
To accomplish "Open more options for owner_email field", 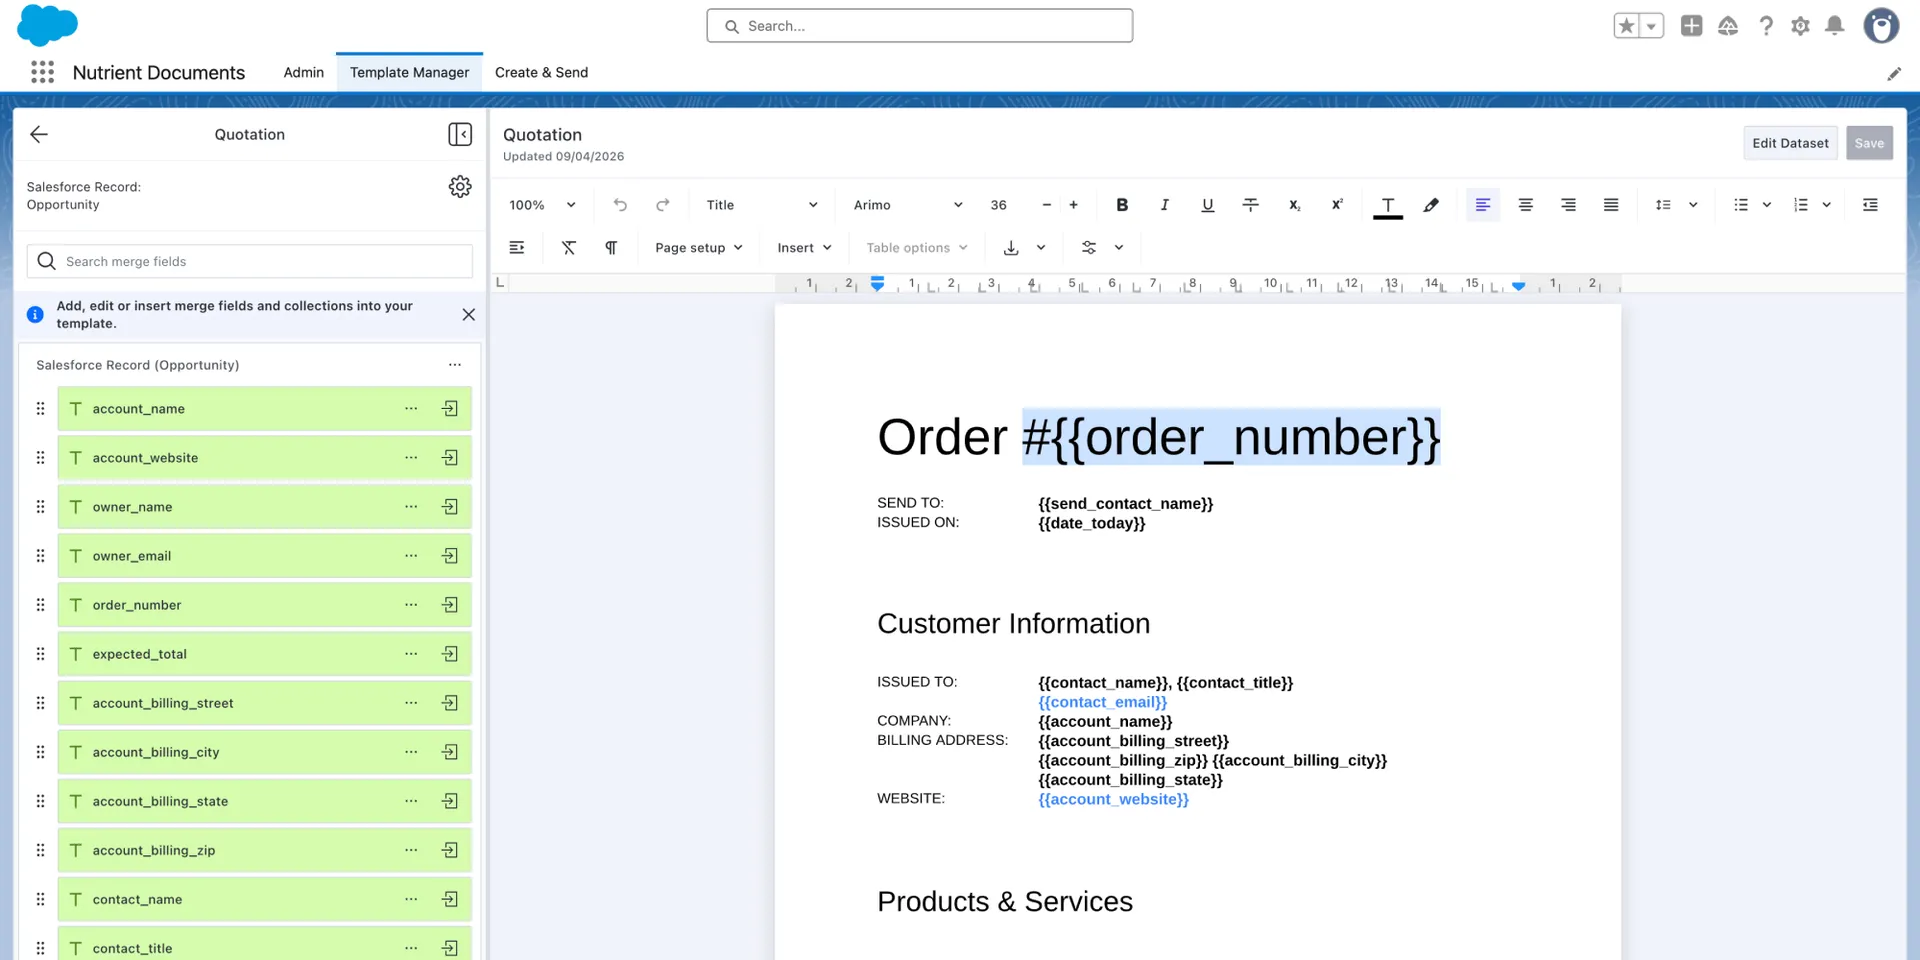I will pos(411,556).
